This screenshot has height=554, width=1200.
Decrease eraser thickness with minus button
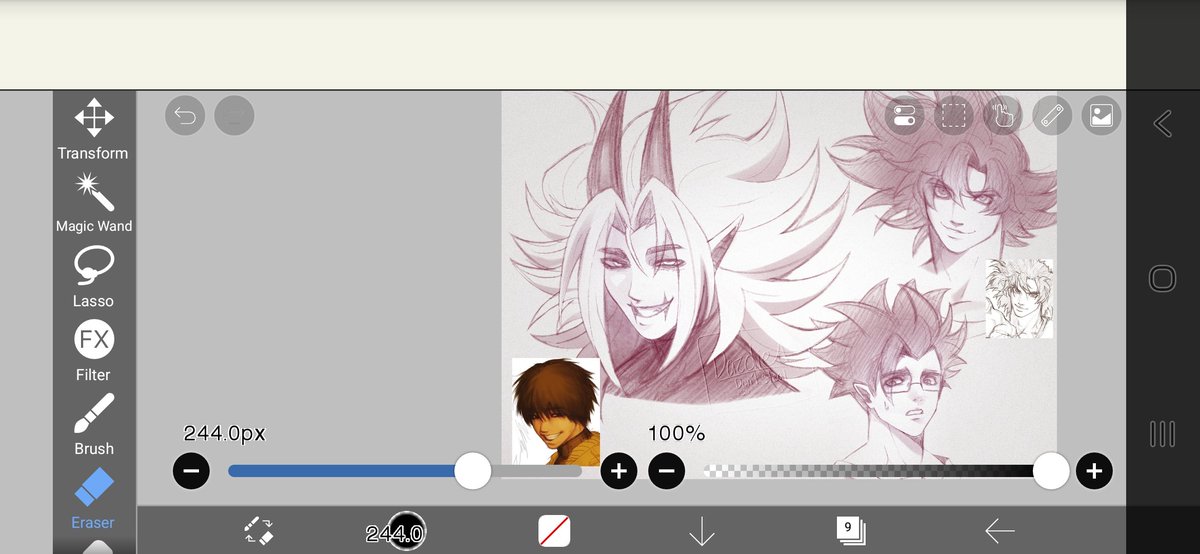click(191, 471)
